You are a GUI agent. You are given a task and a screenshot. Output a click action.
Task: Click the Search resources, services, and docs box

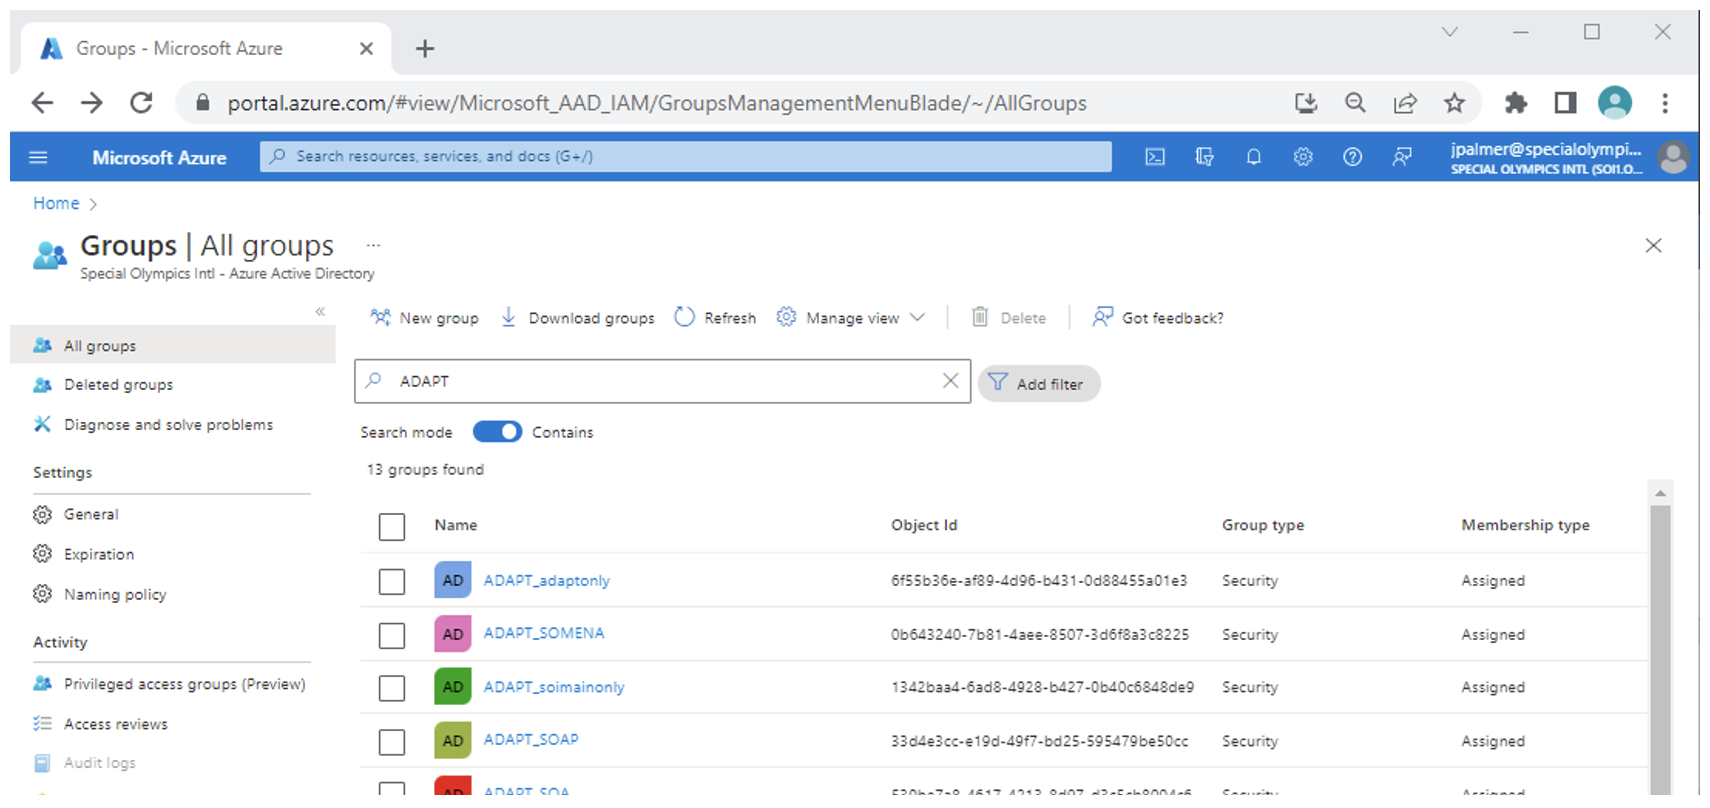686,156
